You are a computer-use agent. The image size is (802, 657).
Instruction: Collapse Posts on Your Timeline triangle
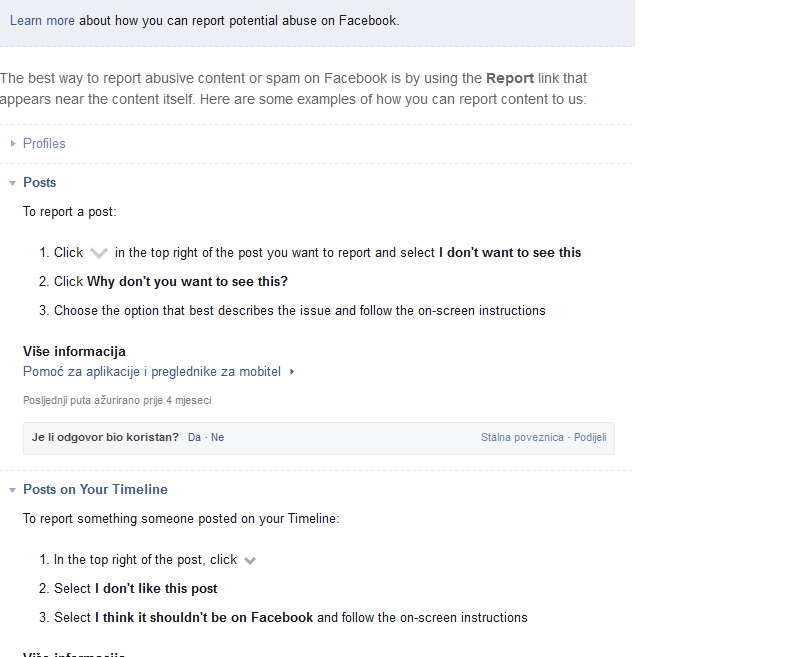click(13, 490)
